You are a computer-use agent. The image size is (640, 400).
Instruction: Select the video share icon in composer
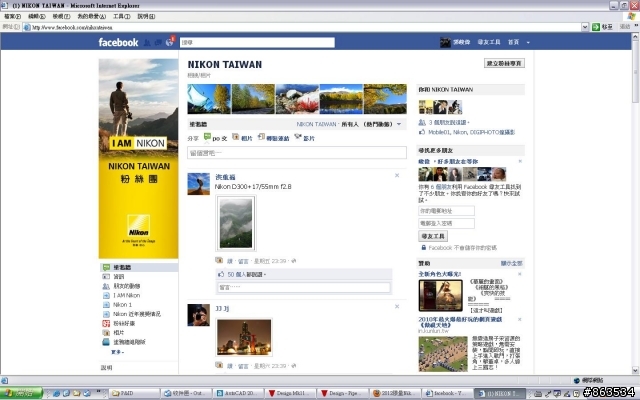[298, 137]
